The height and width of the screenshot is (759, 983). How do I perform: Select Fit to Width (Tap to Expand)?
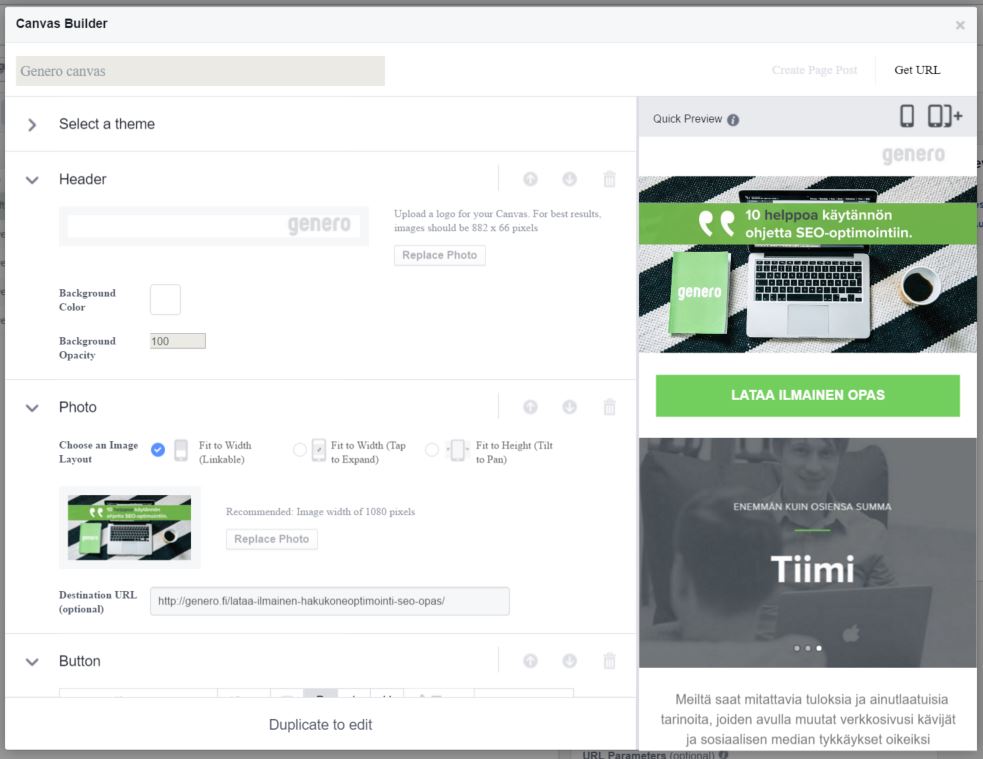pos(299,450)
